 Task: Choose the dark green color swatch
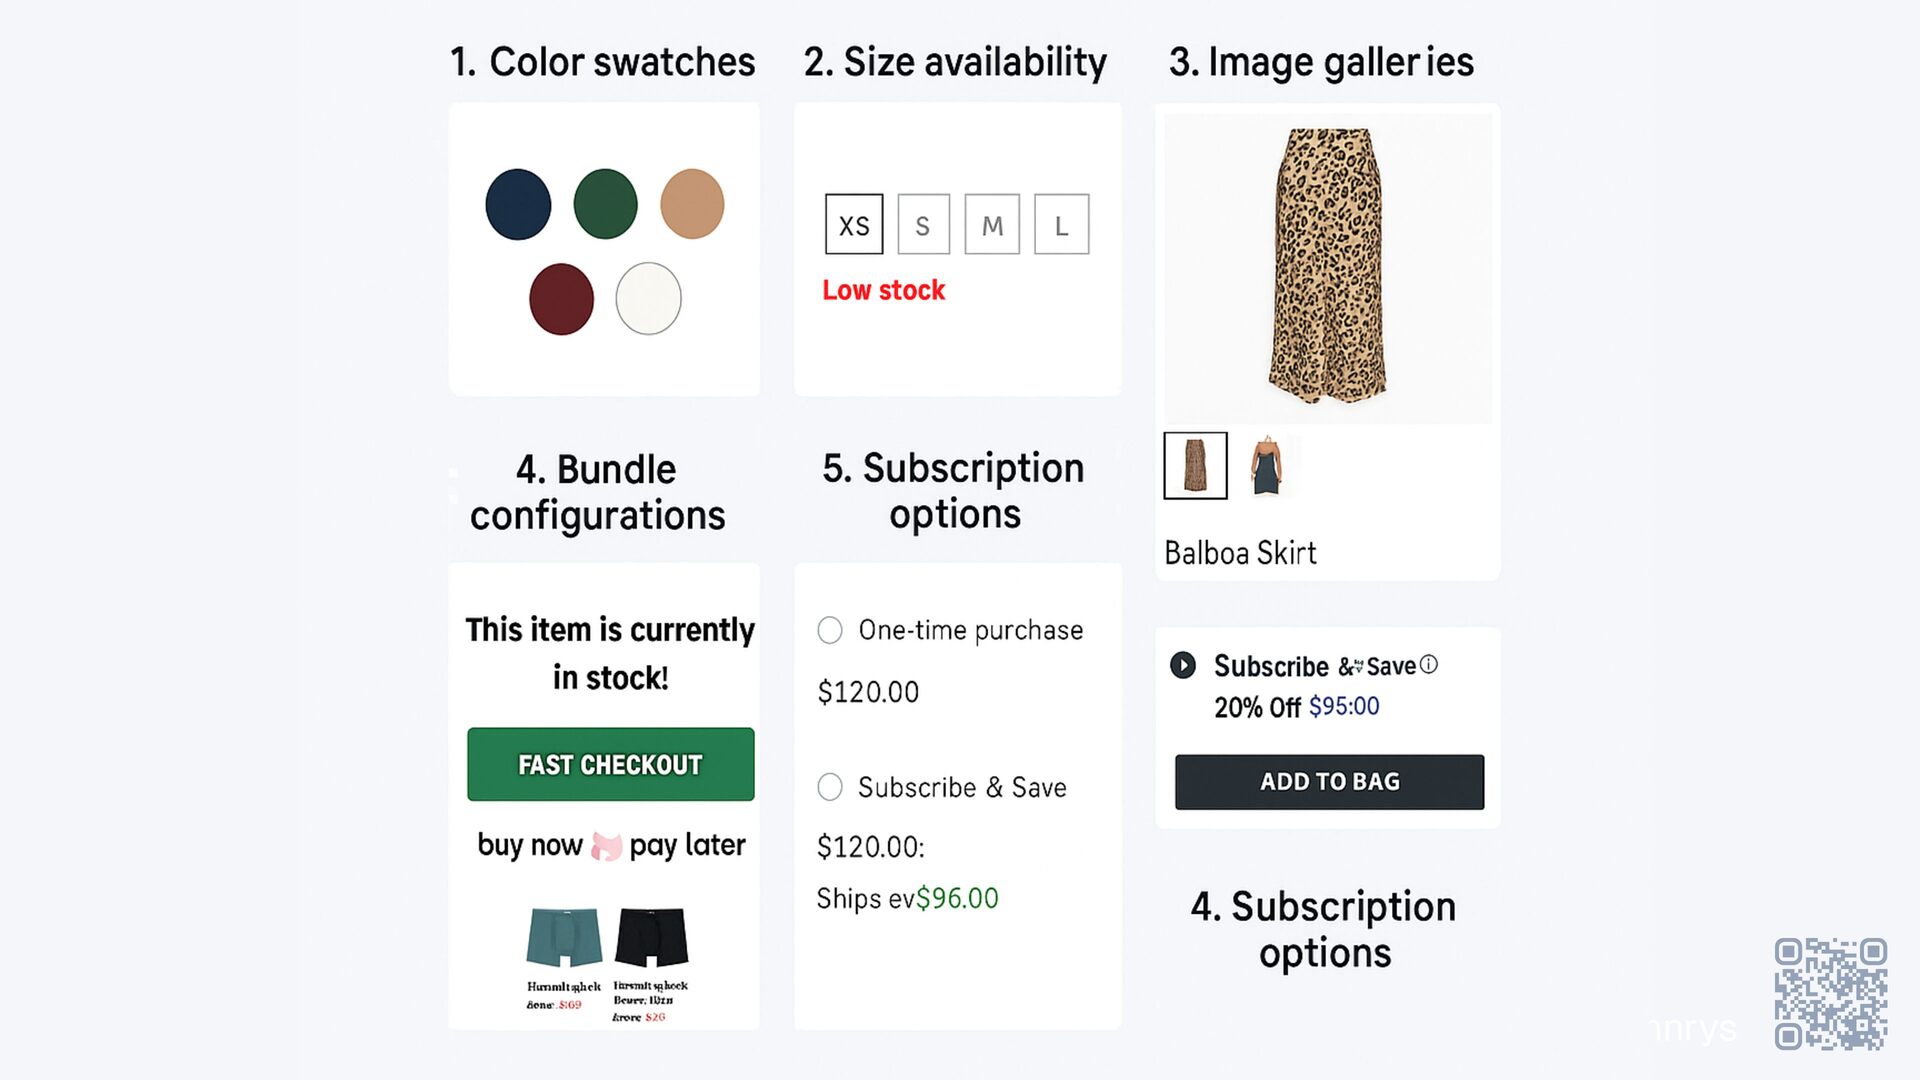click(605, 205)
